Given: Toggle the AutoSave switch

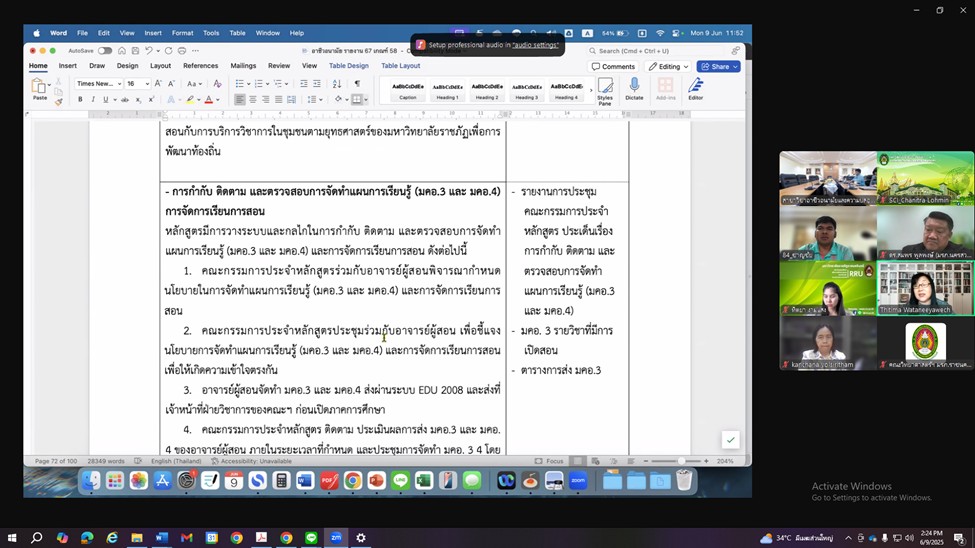Looking at the screenshot, I should click(x=105, y=51).
